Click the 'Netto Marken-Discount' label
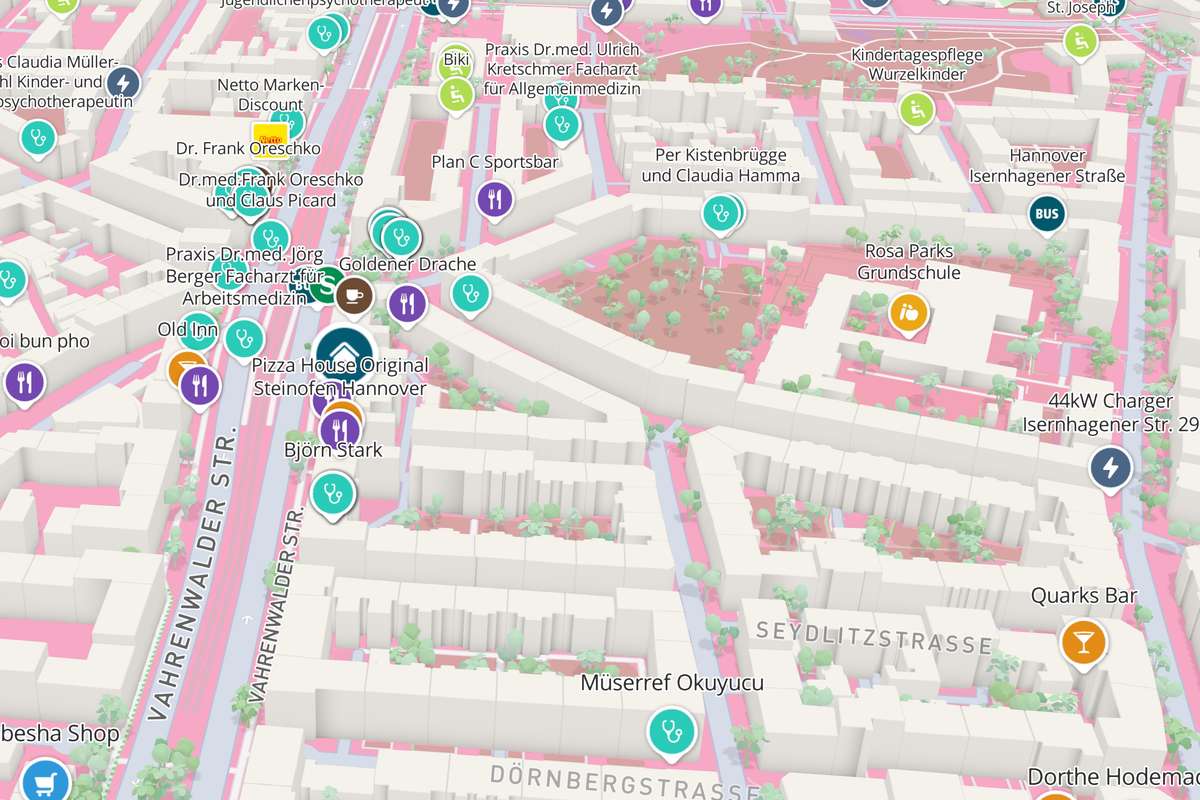 pos(271,95)
